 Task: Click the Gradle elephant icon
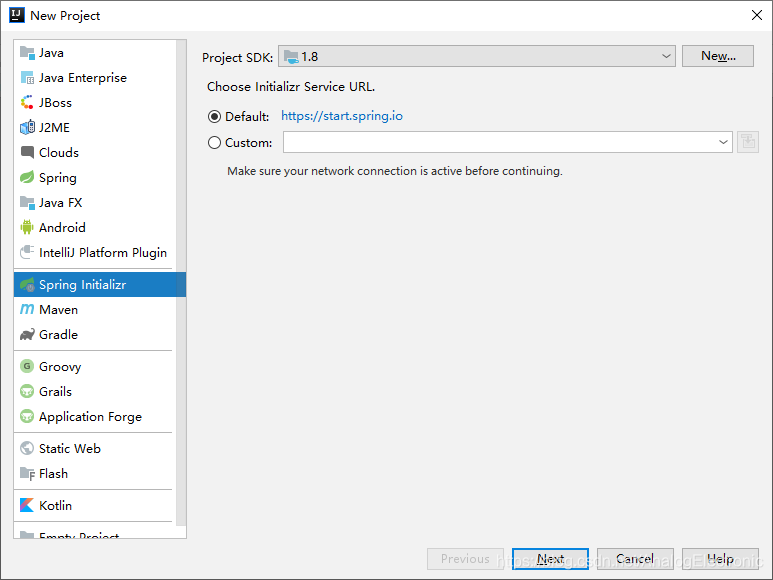pos(27,335)
